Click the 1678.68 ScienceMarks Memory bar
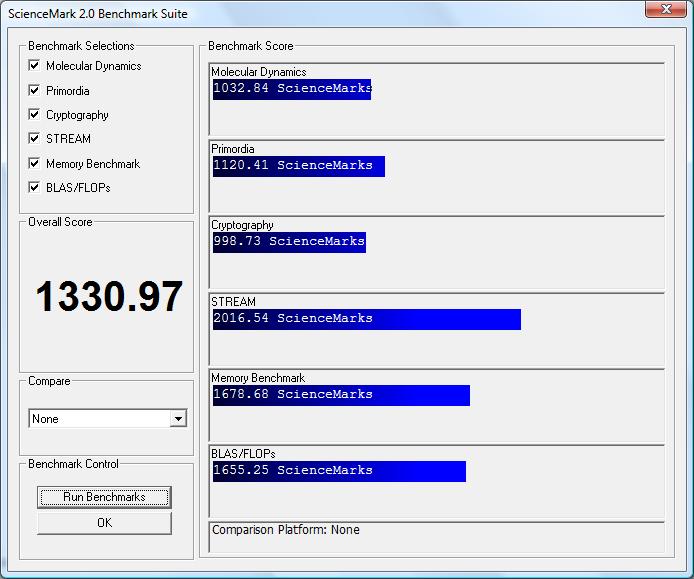Image resolution: width=694 pixels, height=579 pixels. point(341,395)
